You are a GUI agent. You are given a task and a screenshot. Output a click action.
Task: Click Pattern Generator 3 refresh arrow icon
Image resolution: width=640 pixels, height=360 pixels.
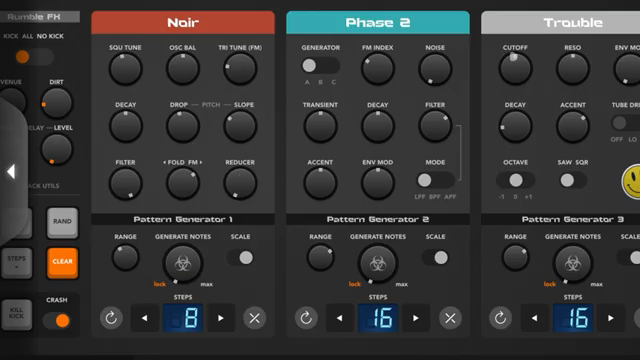tap(500, 318)
